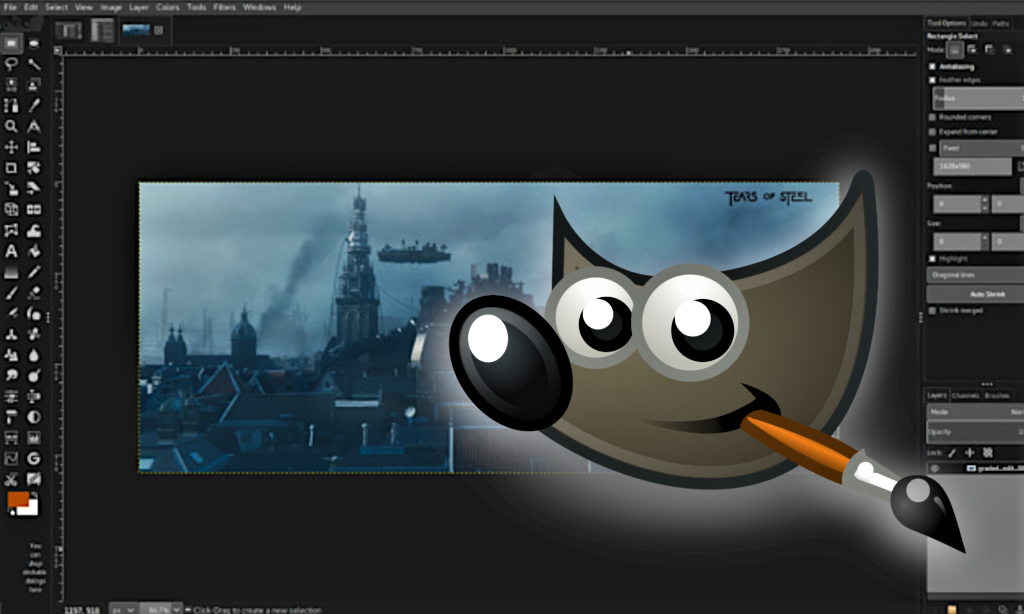The image size is (1024, 614).
Task: Select the Move tool
Action: (11, 147)
